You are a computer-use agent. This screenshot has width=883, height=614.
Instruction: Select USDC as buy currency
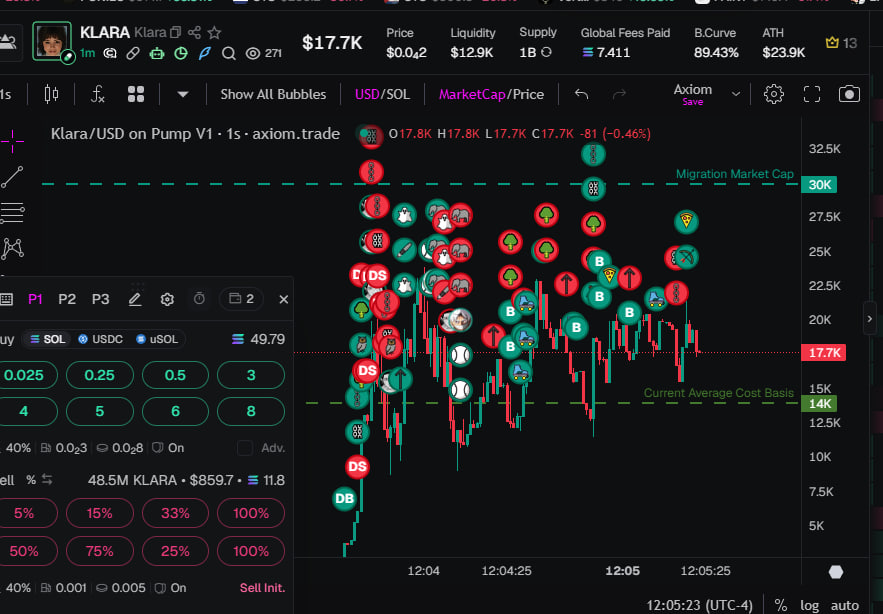101,339
